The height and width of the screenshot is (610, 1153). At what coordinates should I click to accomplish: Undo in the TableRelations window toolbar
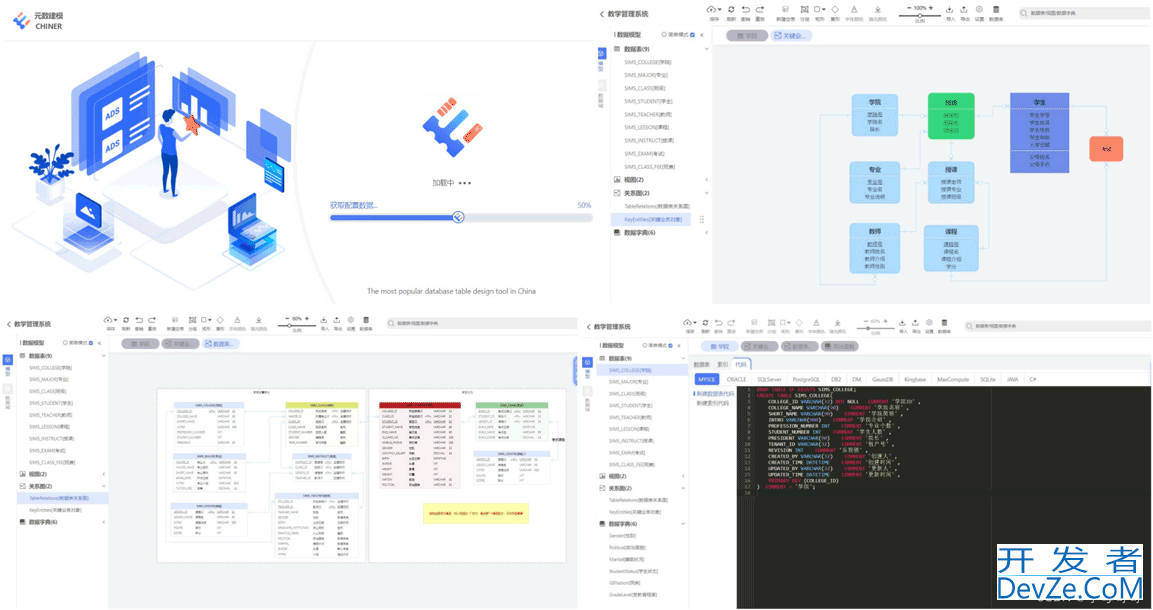tap(139, 320)
